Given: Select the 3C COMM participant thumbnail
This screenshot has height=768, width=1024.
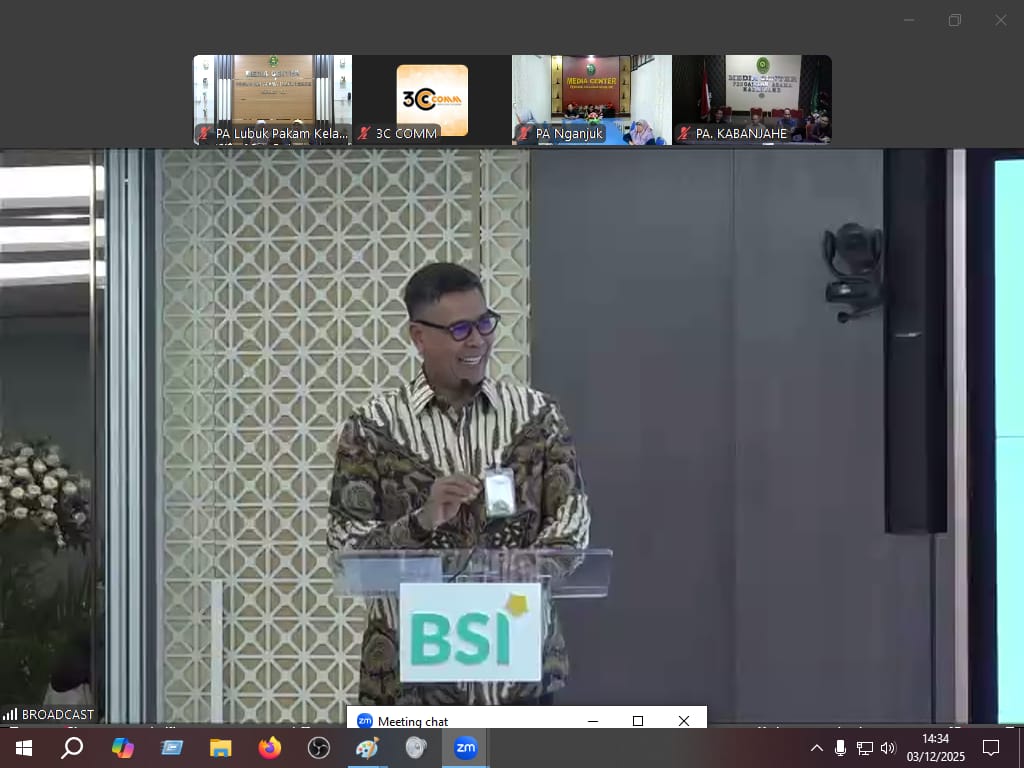Looking at the screenshot, I should 432,100.
